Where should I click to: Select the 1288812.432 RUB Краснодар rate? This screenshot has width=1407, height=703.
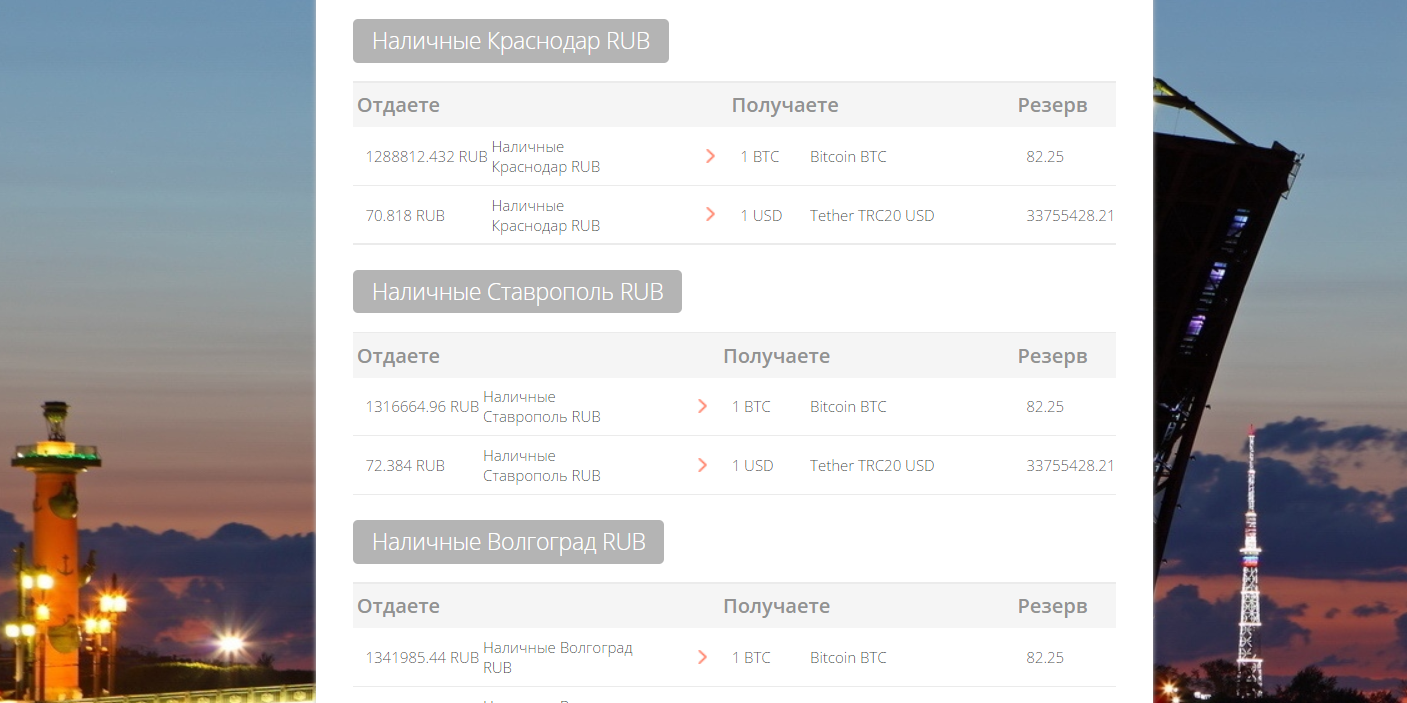426,157
